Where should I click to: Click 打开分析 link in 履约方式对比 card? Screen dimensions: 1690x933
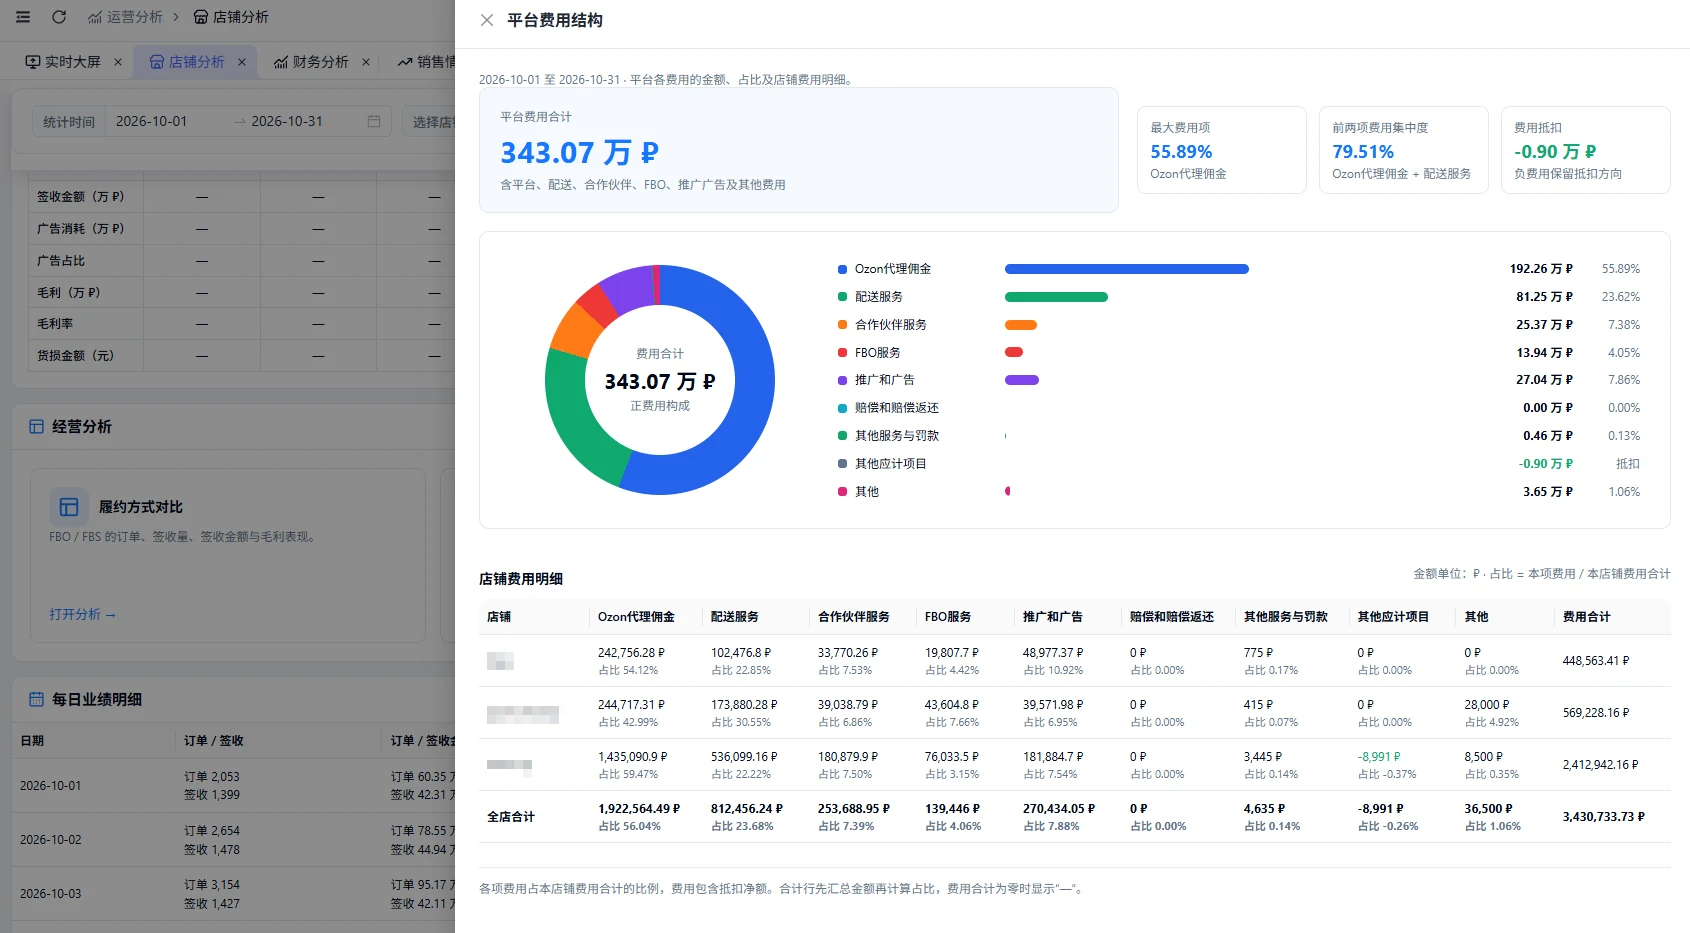(83, 614)
